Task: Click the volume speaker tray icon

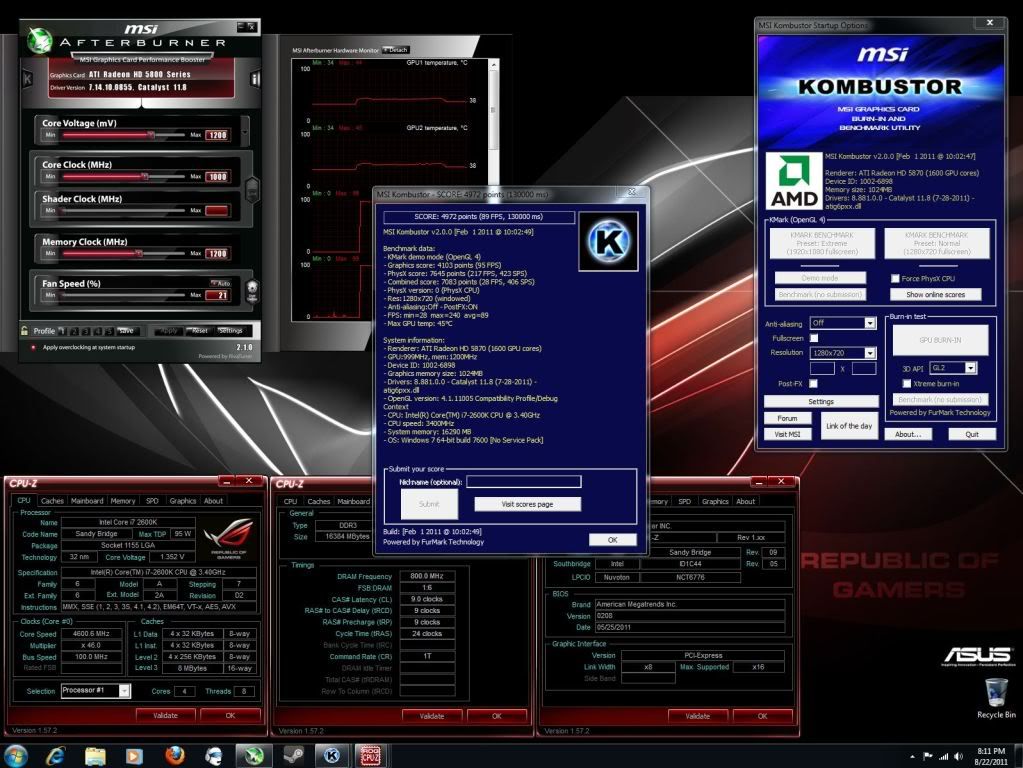Action: tap(958, 756)
